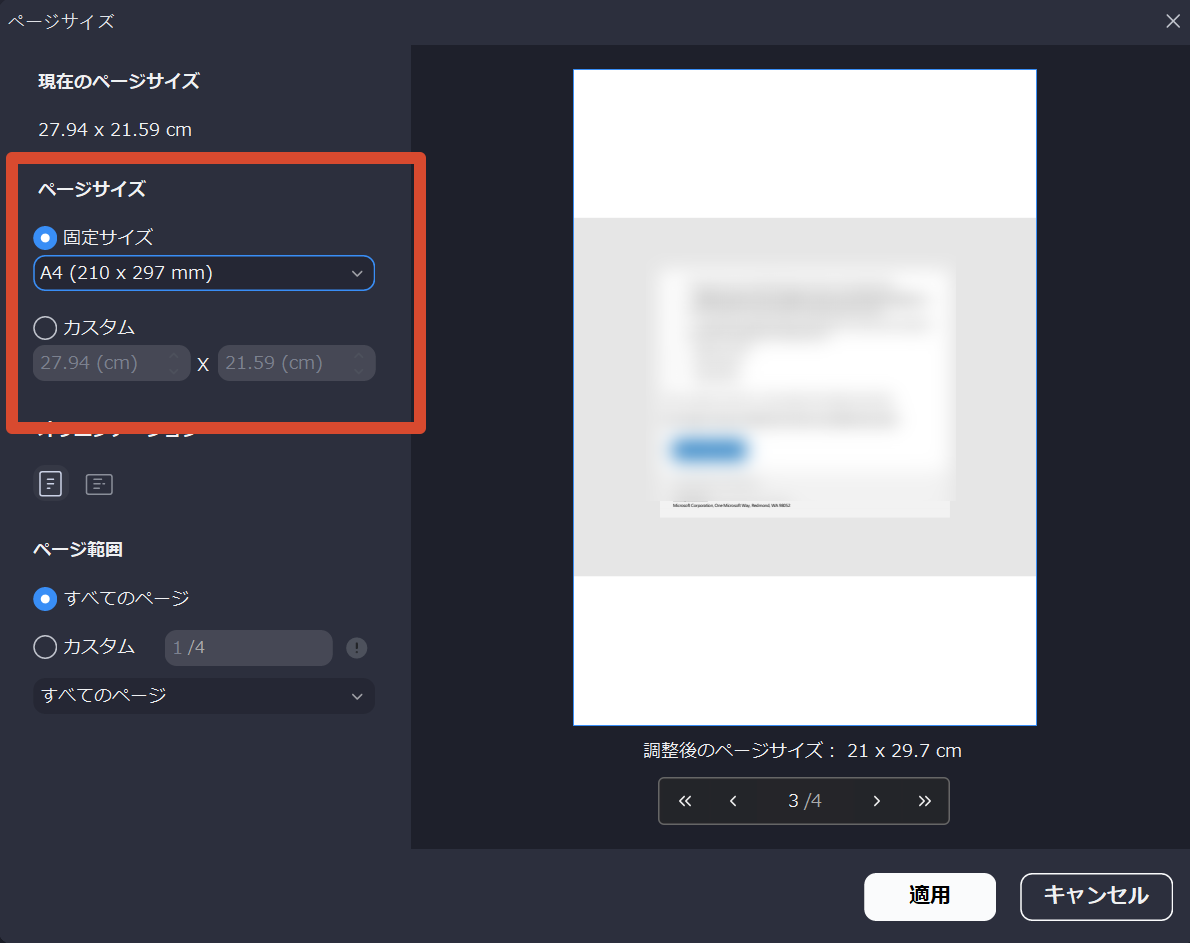The width and height of the screenshot is (1190, 943).
Task: Select portrait orientation icon
Action: click(51, 483)
